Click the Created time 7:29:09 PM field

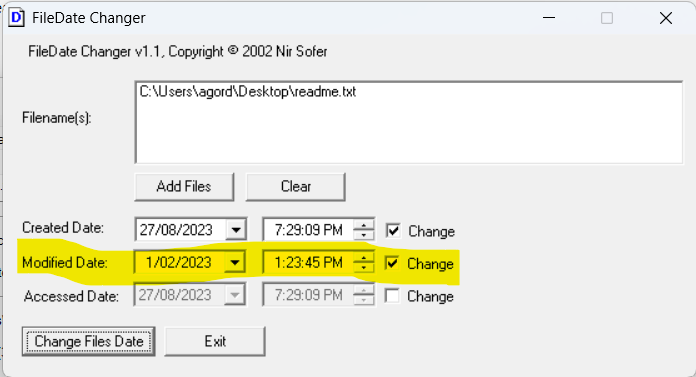point(308,230)
